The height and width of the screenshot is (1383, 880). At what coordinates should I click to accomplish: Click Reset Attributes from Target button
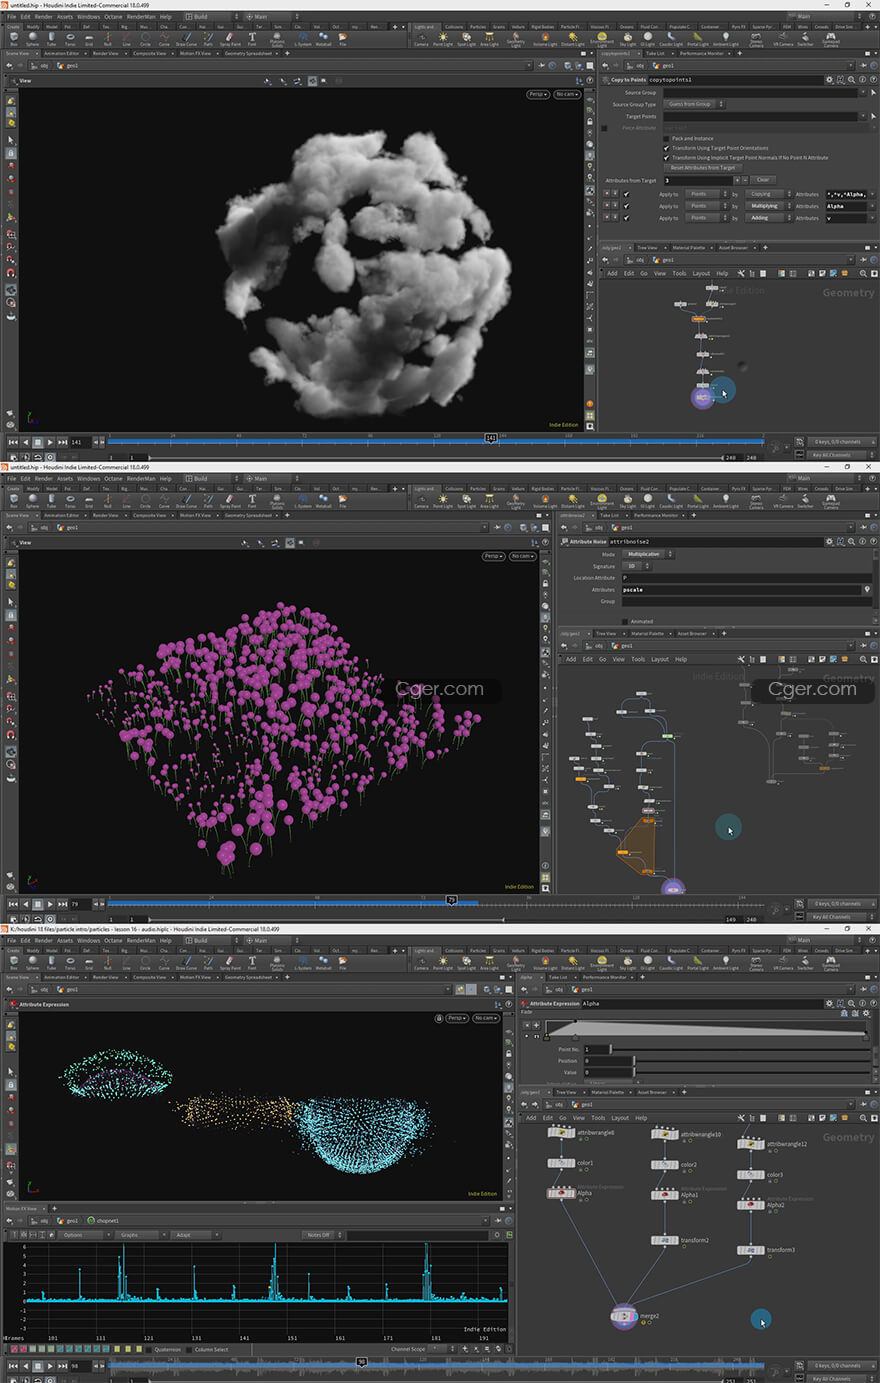[702, 168]
